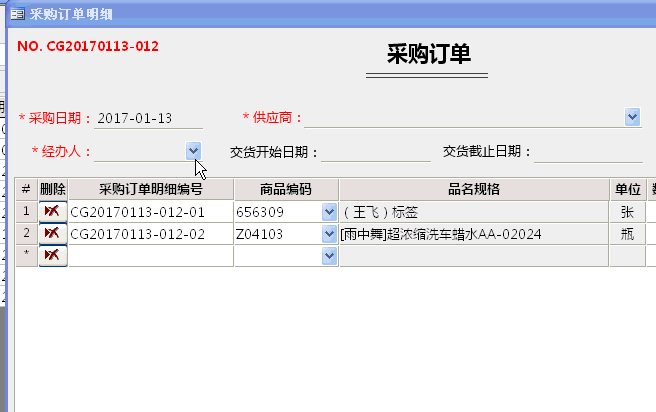Click the 商品编码 column header
The width and height of the screenshot is (656, 412).
point(286,189)
